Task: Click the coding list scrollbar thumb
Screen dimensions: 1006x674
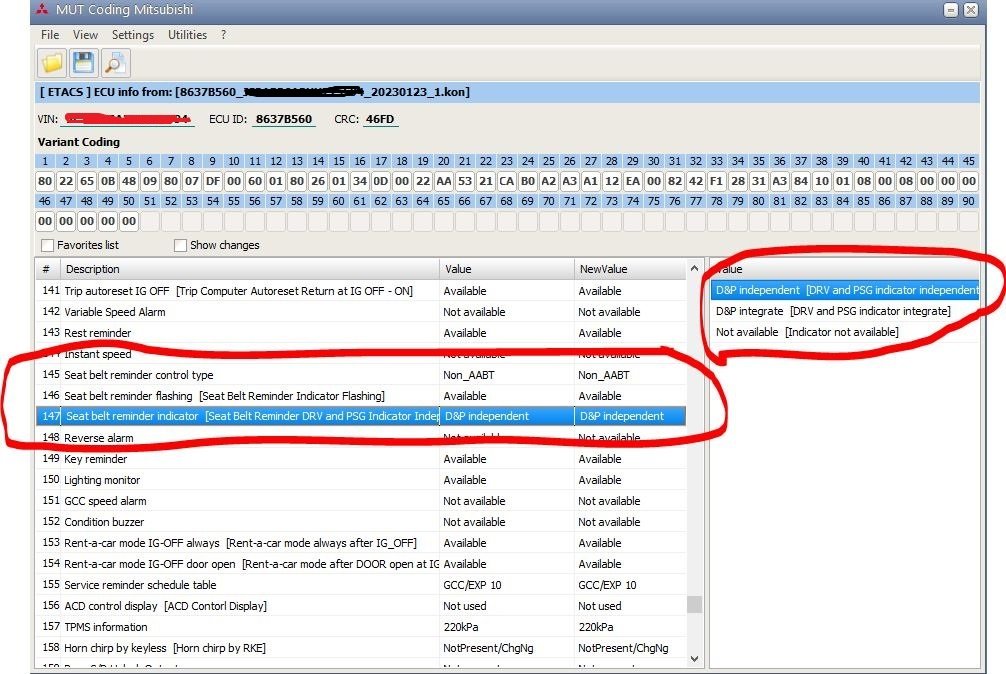Action: point(694,604)
